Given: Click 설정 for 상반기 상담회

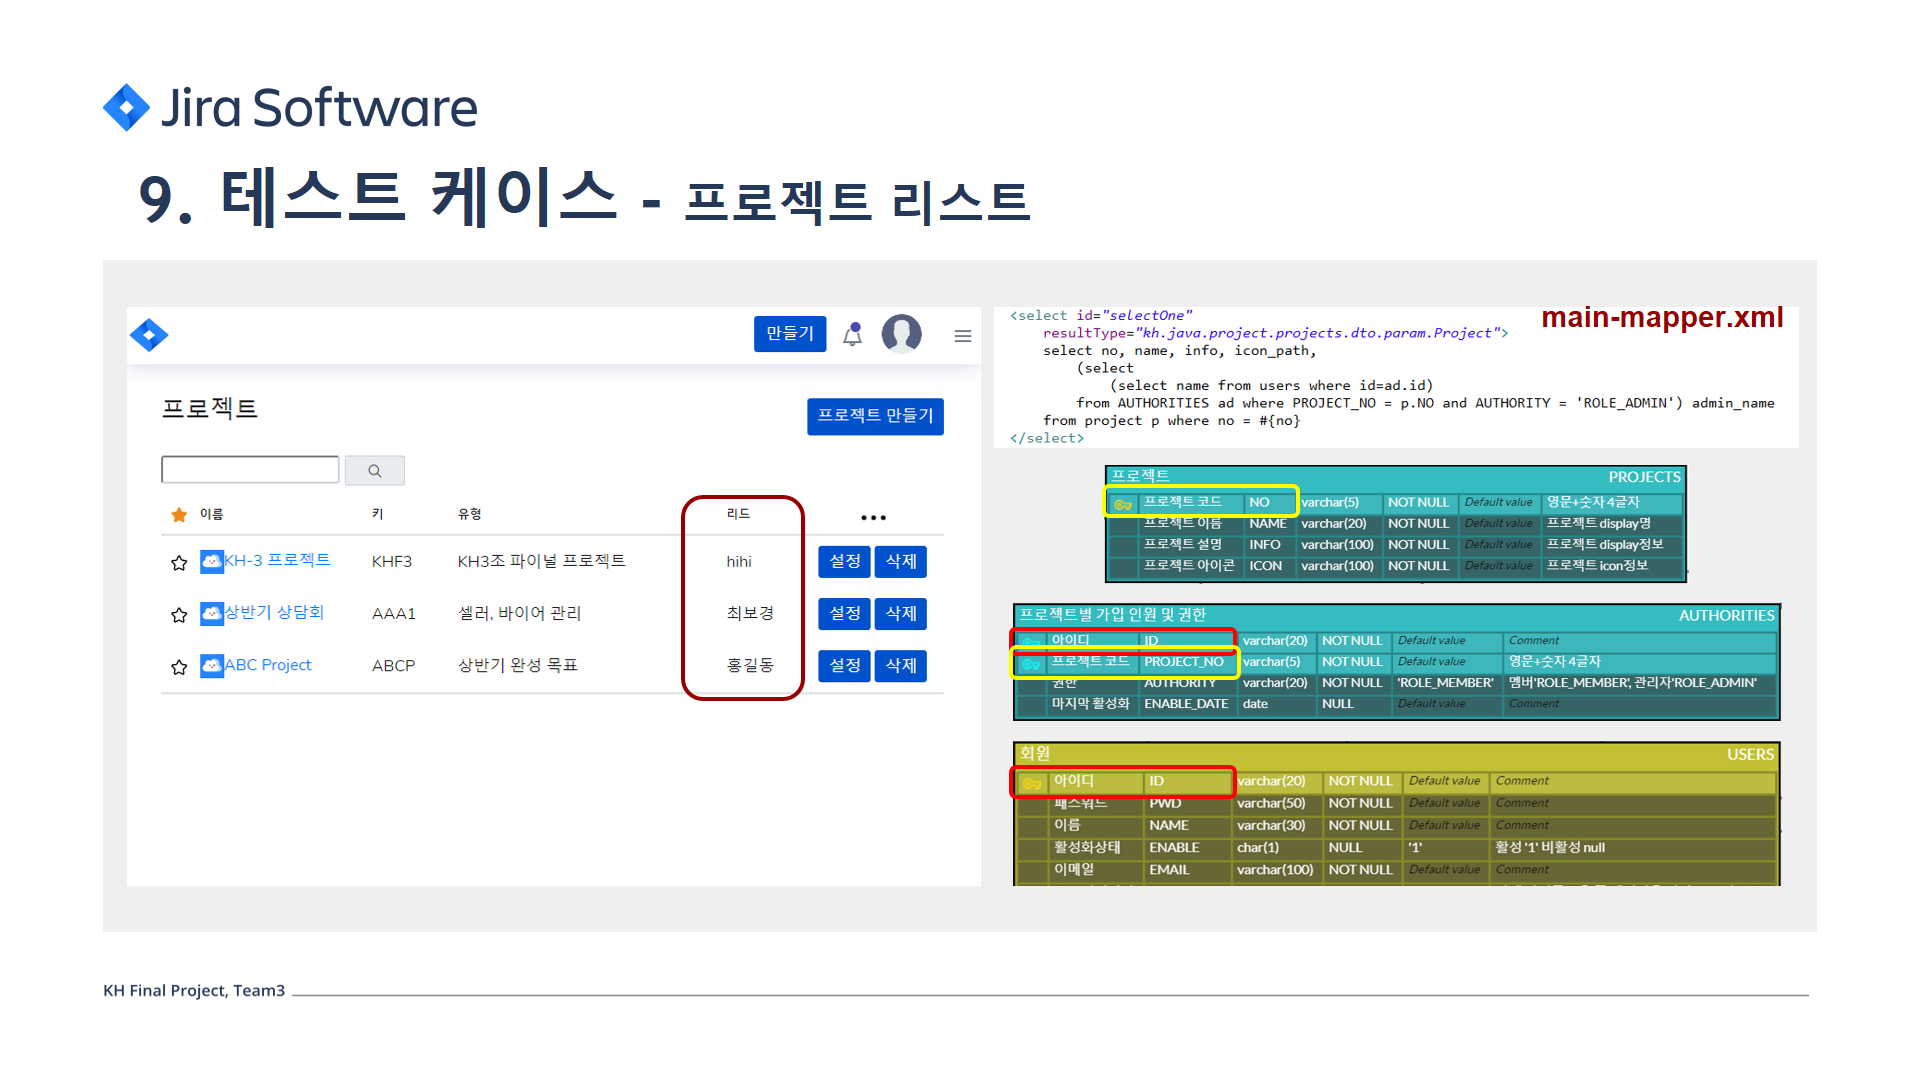Looking at the screenshot, I should tap(844, 614).
